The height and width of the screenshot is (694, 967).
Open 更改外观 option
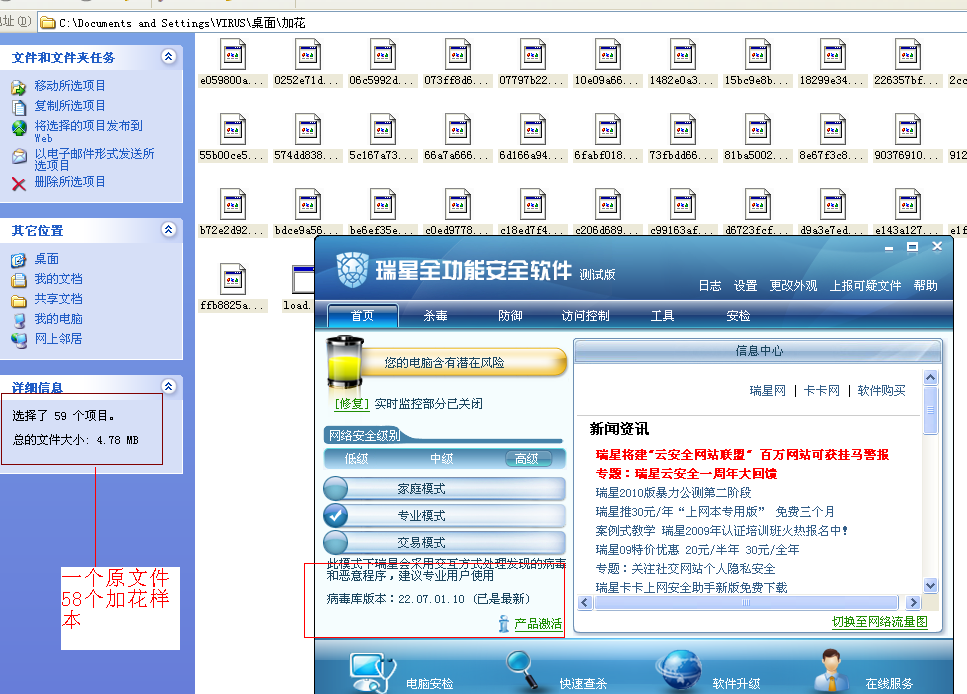point(793,286)
